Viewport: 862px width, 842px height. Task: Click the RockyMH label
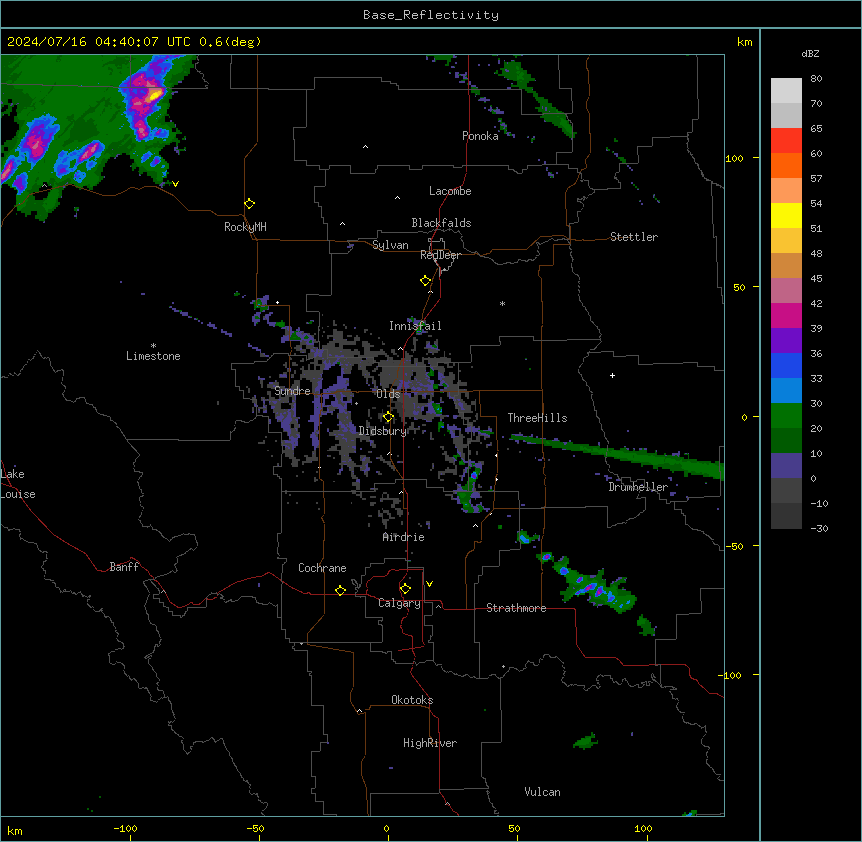[x=245, y=227]
